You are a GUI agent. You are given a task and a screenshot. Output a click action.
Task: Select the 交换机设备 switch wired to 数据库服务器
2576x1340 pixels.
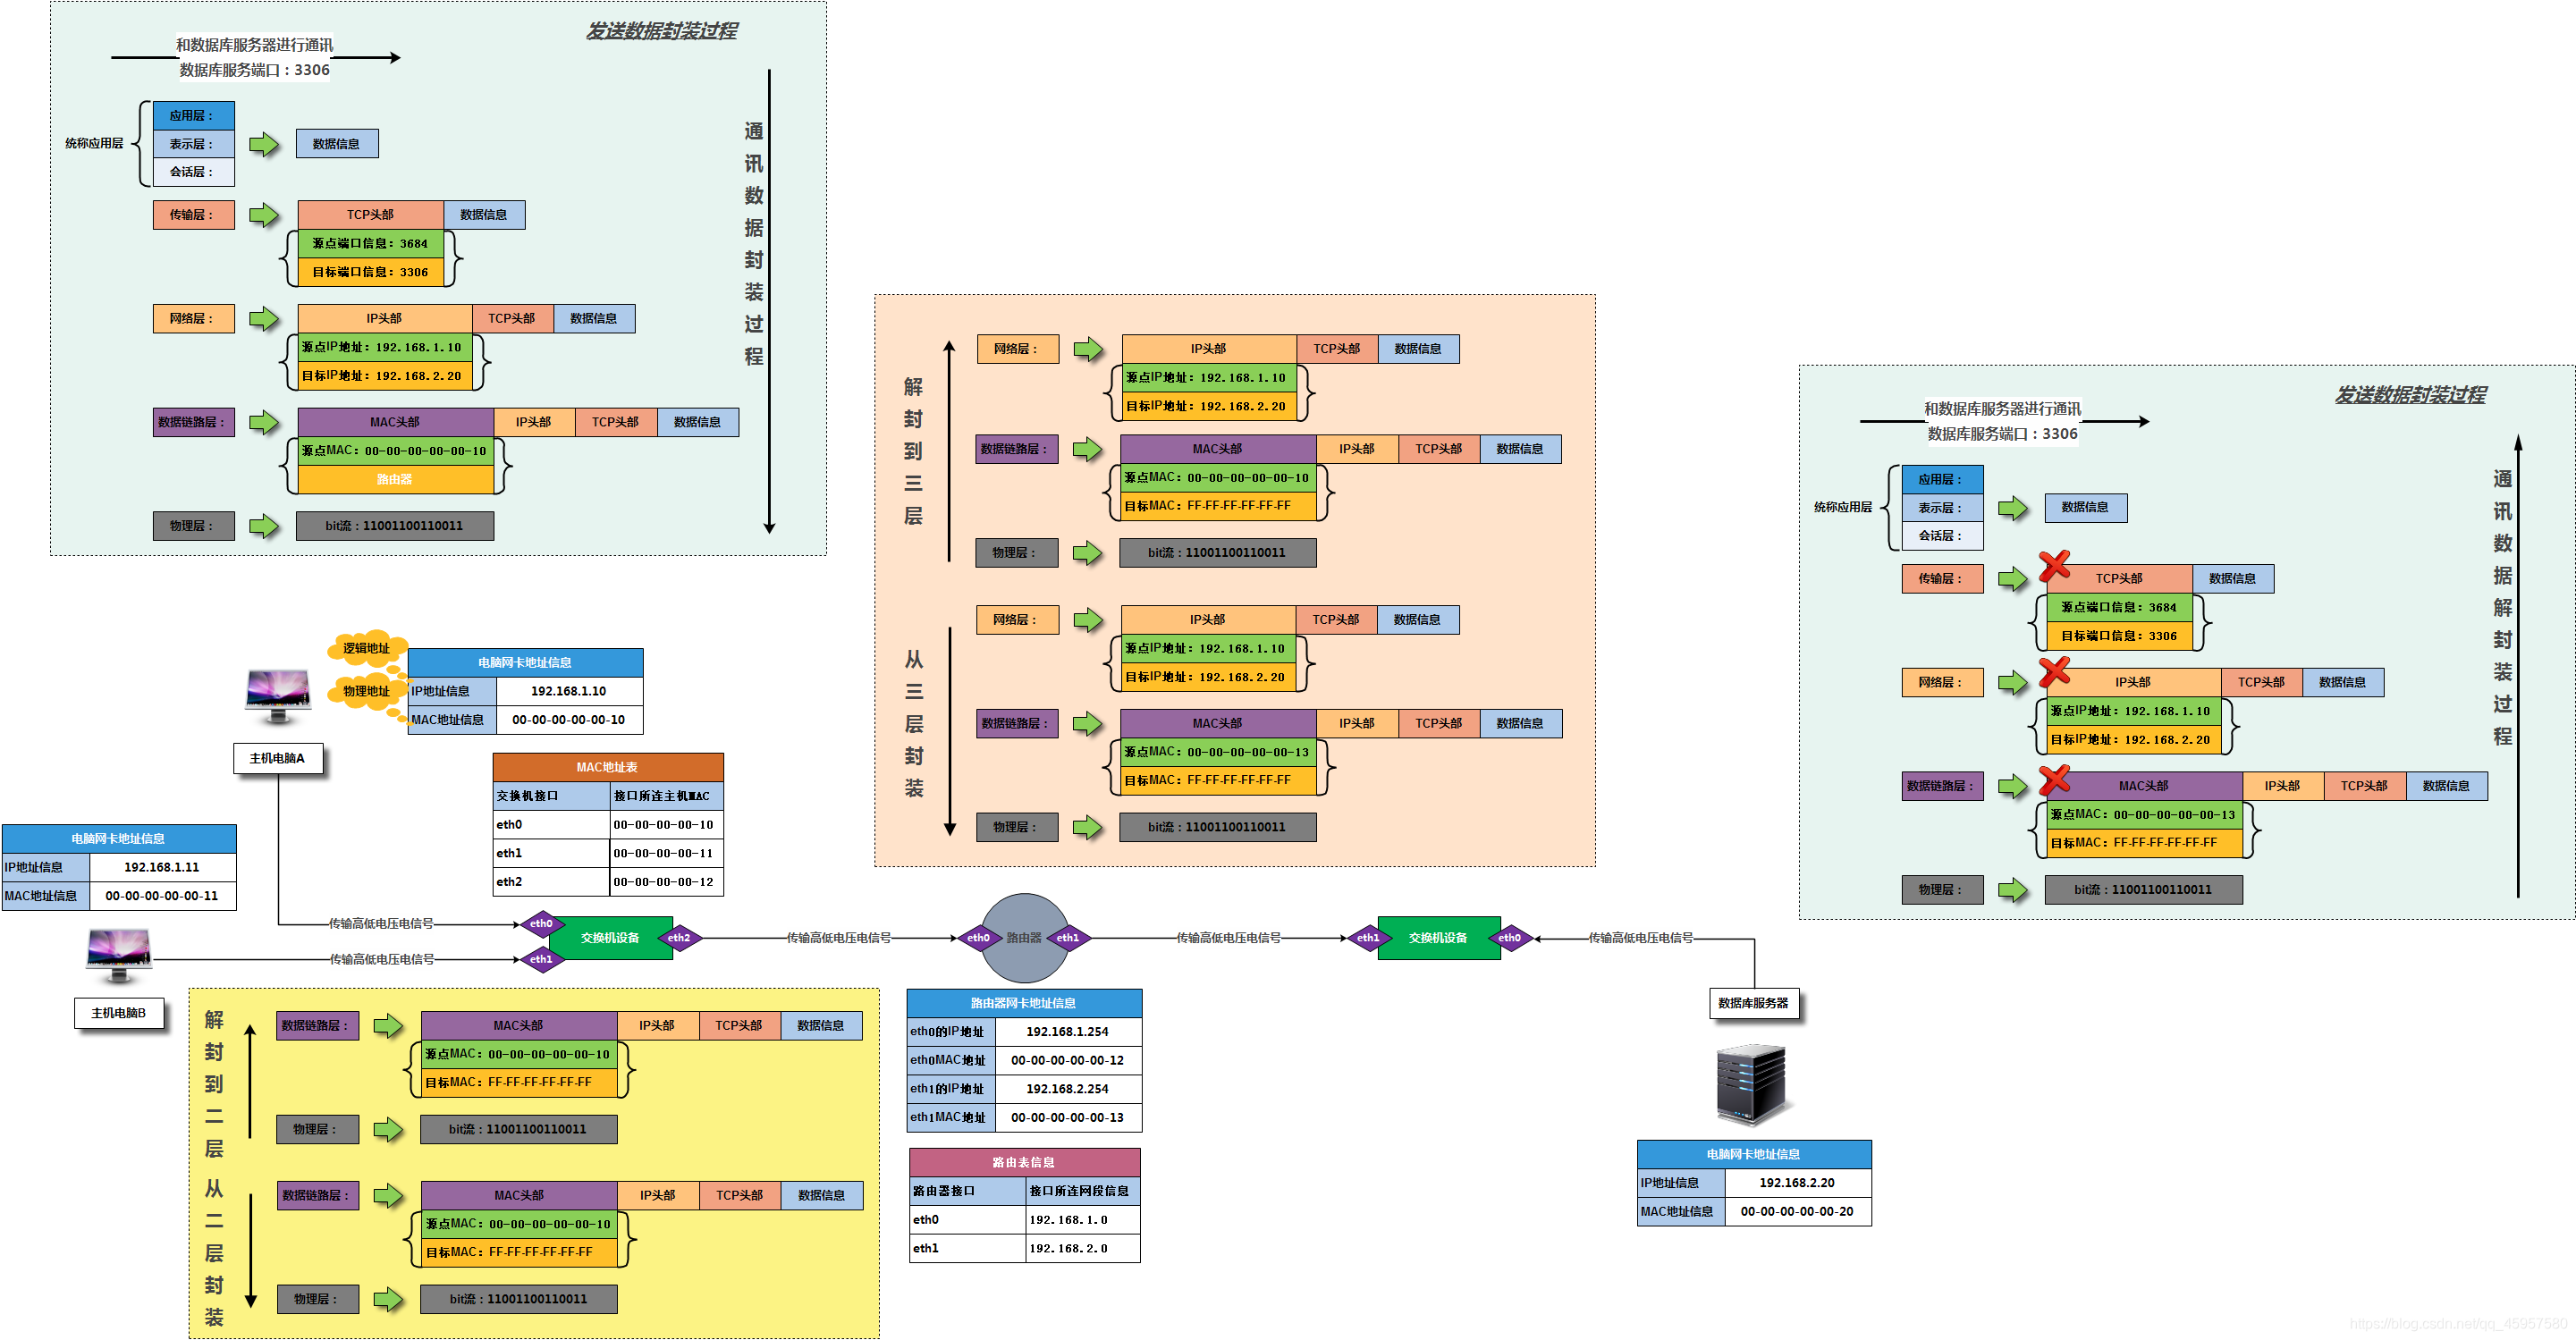pyautogui.click(x=1438, y=938)
